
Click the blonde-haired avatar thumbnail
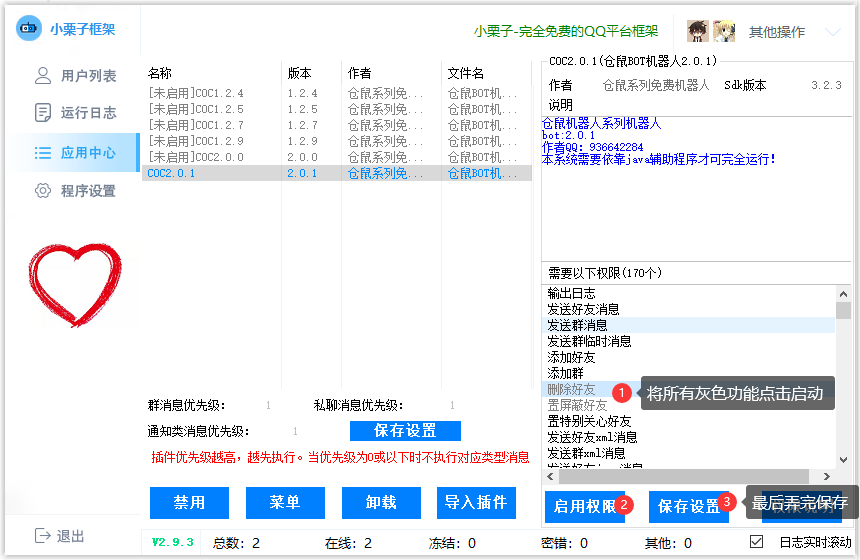(724, 31)
